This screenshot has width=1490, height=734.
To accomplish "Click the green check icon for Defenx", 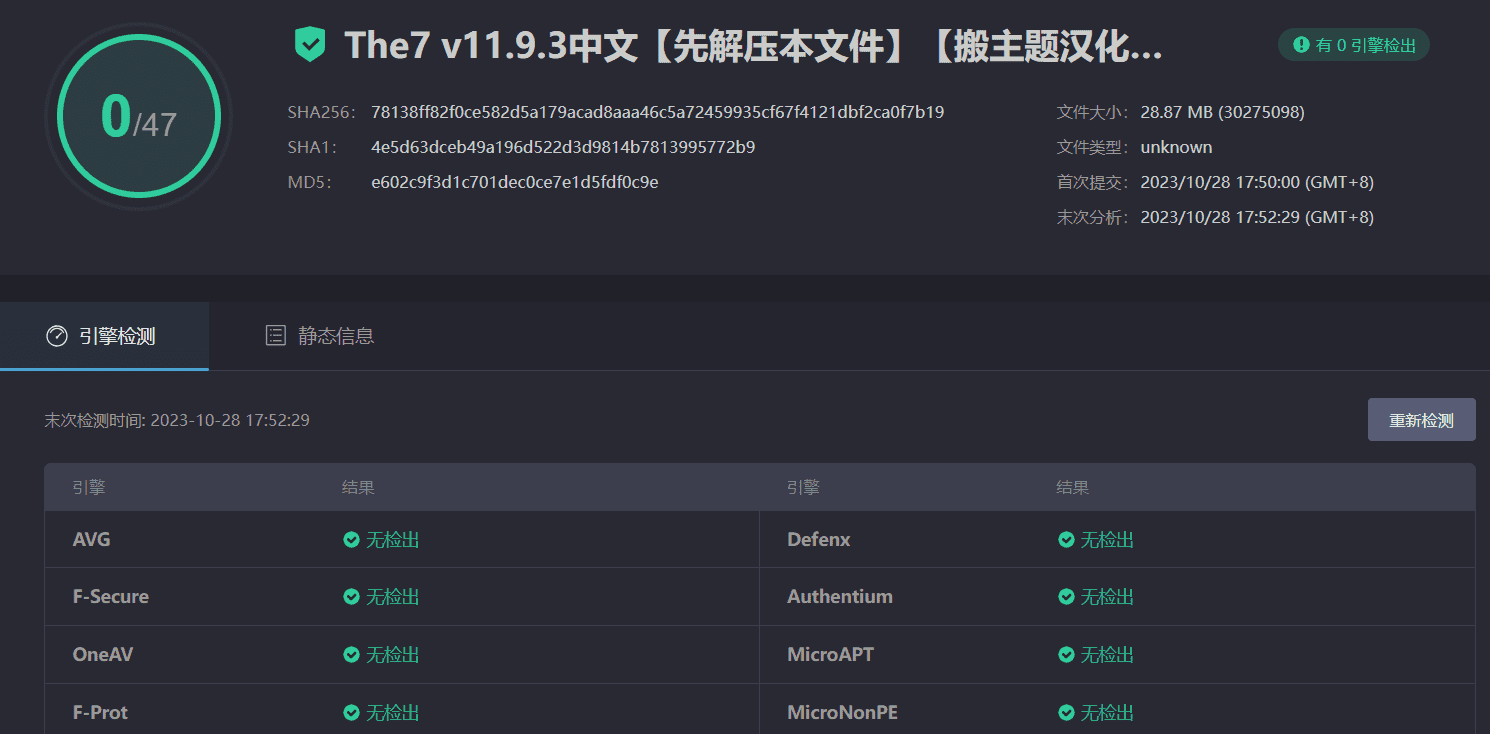I will [x=1066, y=540].
